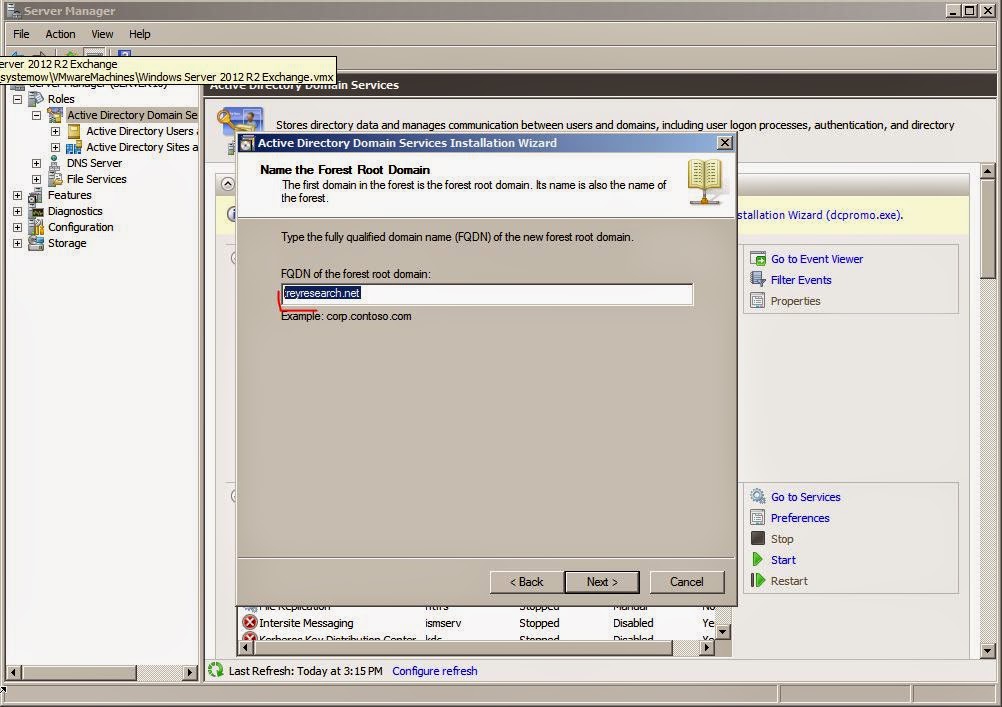Viewport: 1002px width, 707px height.
Task: Expand the Active Directory Sites node
Action: [56, 147]
